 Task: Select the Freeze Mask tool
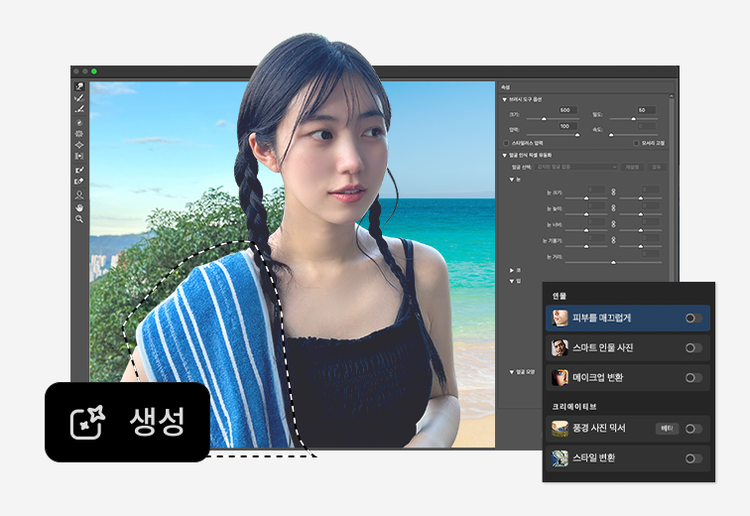79,170
